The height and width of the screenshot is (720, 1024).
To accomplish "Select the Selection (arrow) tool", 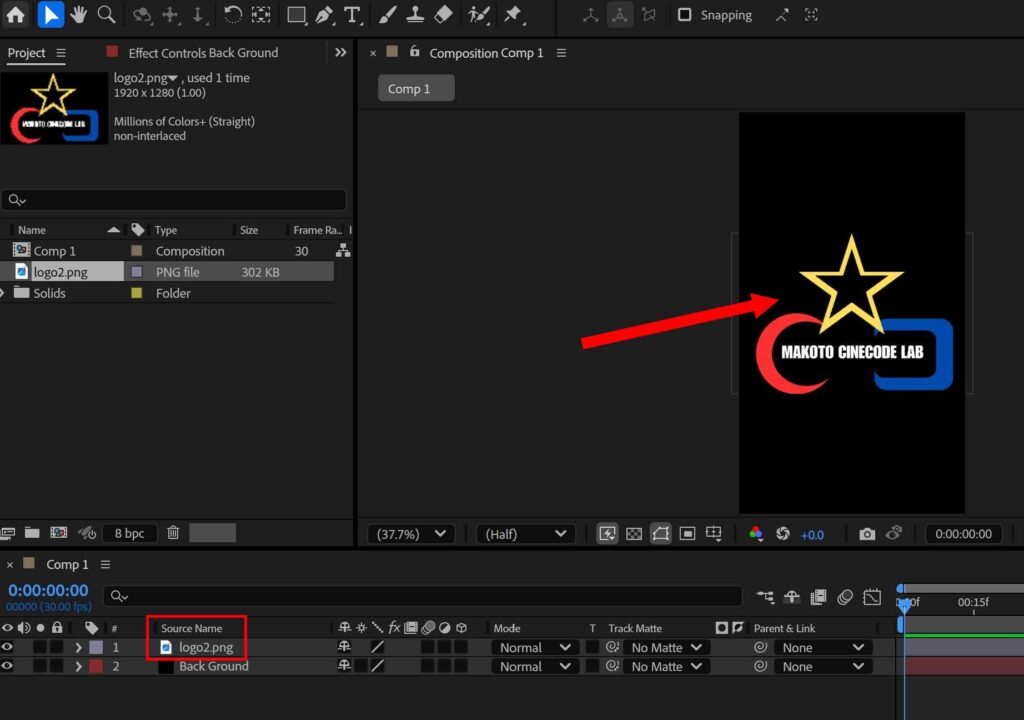I will click(50, 14).
